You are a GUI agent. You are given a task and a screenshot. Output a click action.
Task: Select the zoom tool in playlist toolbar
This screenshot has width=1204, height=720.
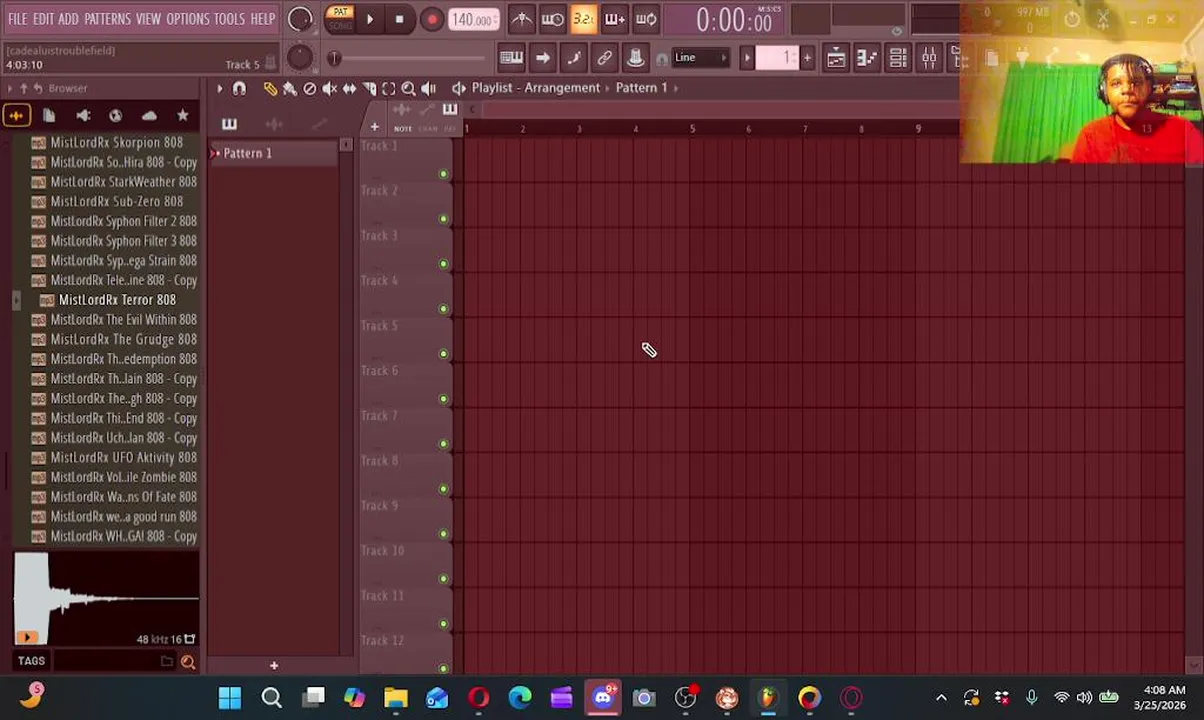(x=408, y=89)
